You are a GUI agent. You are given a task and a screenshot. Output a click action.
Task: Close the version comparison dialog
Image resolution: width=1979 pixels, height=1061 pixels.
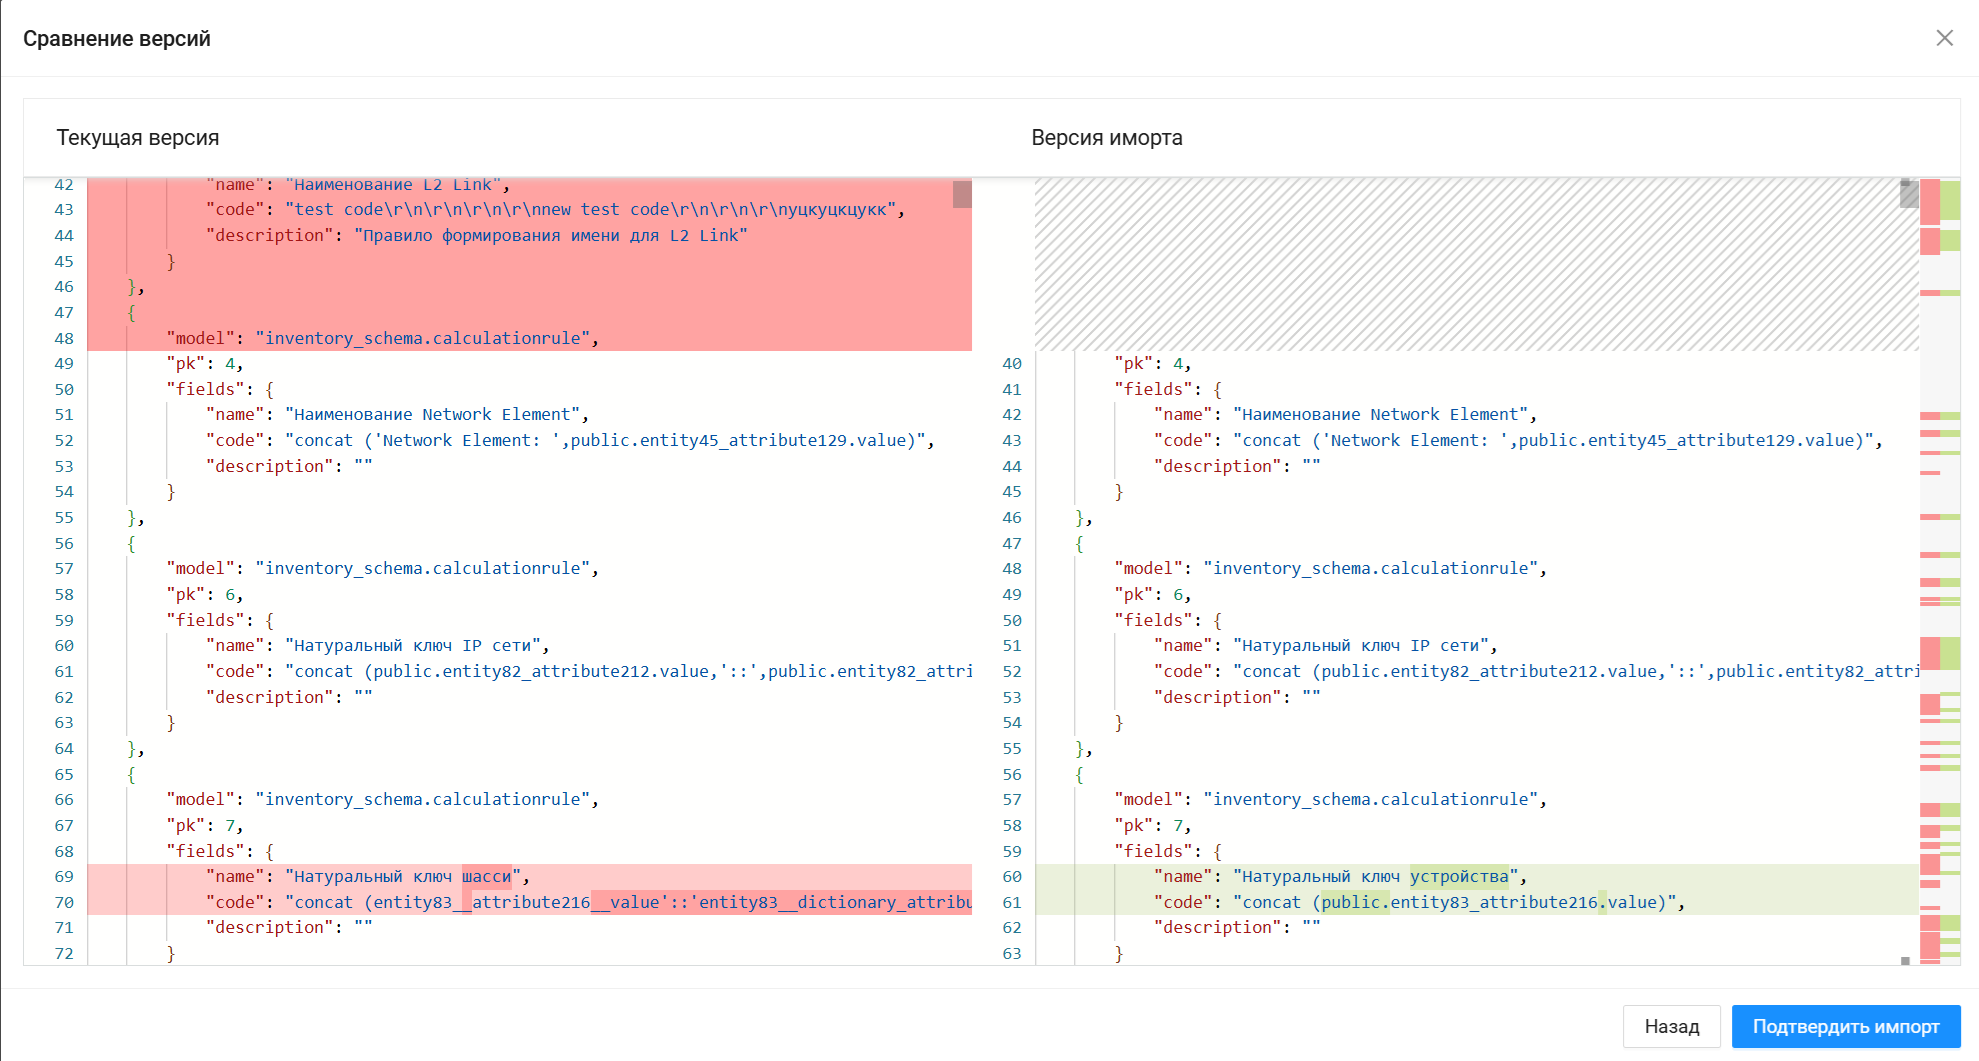[x=1944, y=38]
